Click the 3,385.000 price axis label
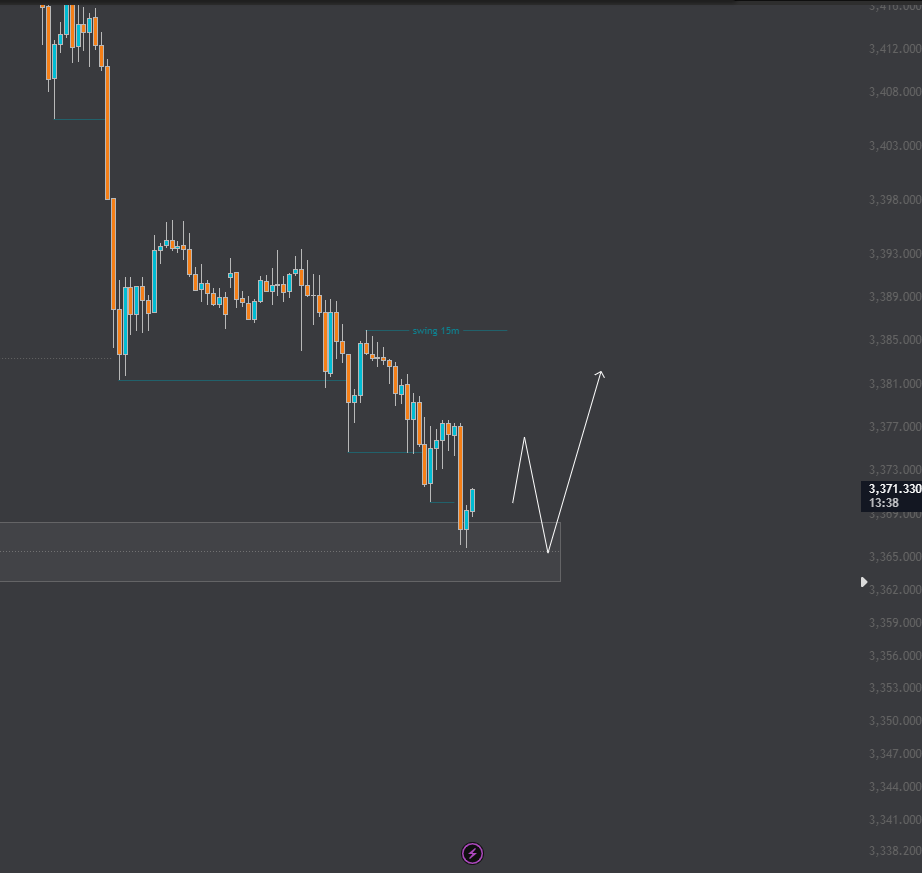The height and width of the screenshot is (873, 922). (x=894, y=340)
